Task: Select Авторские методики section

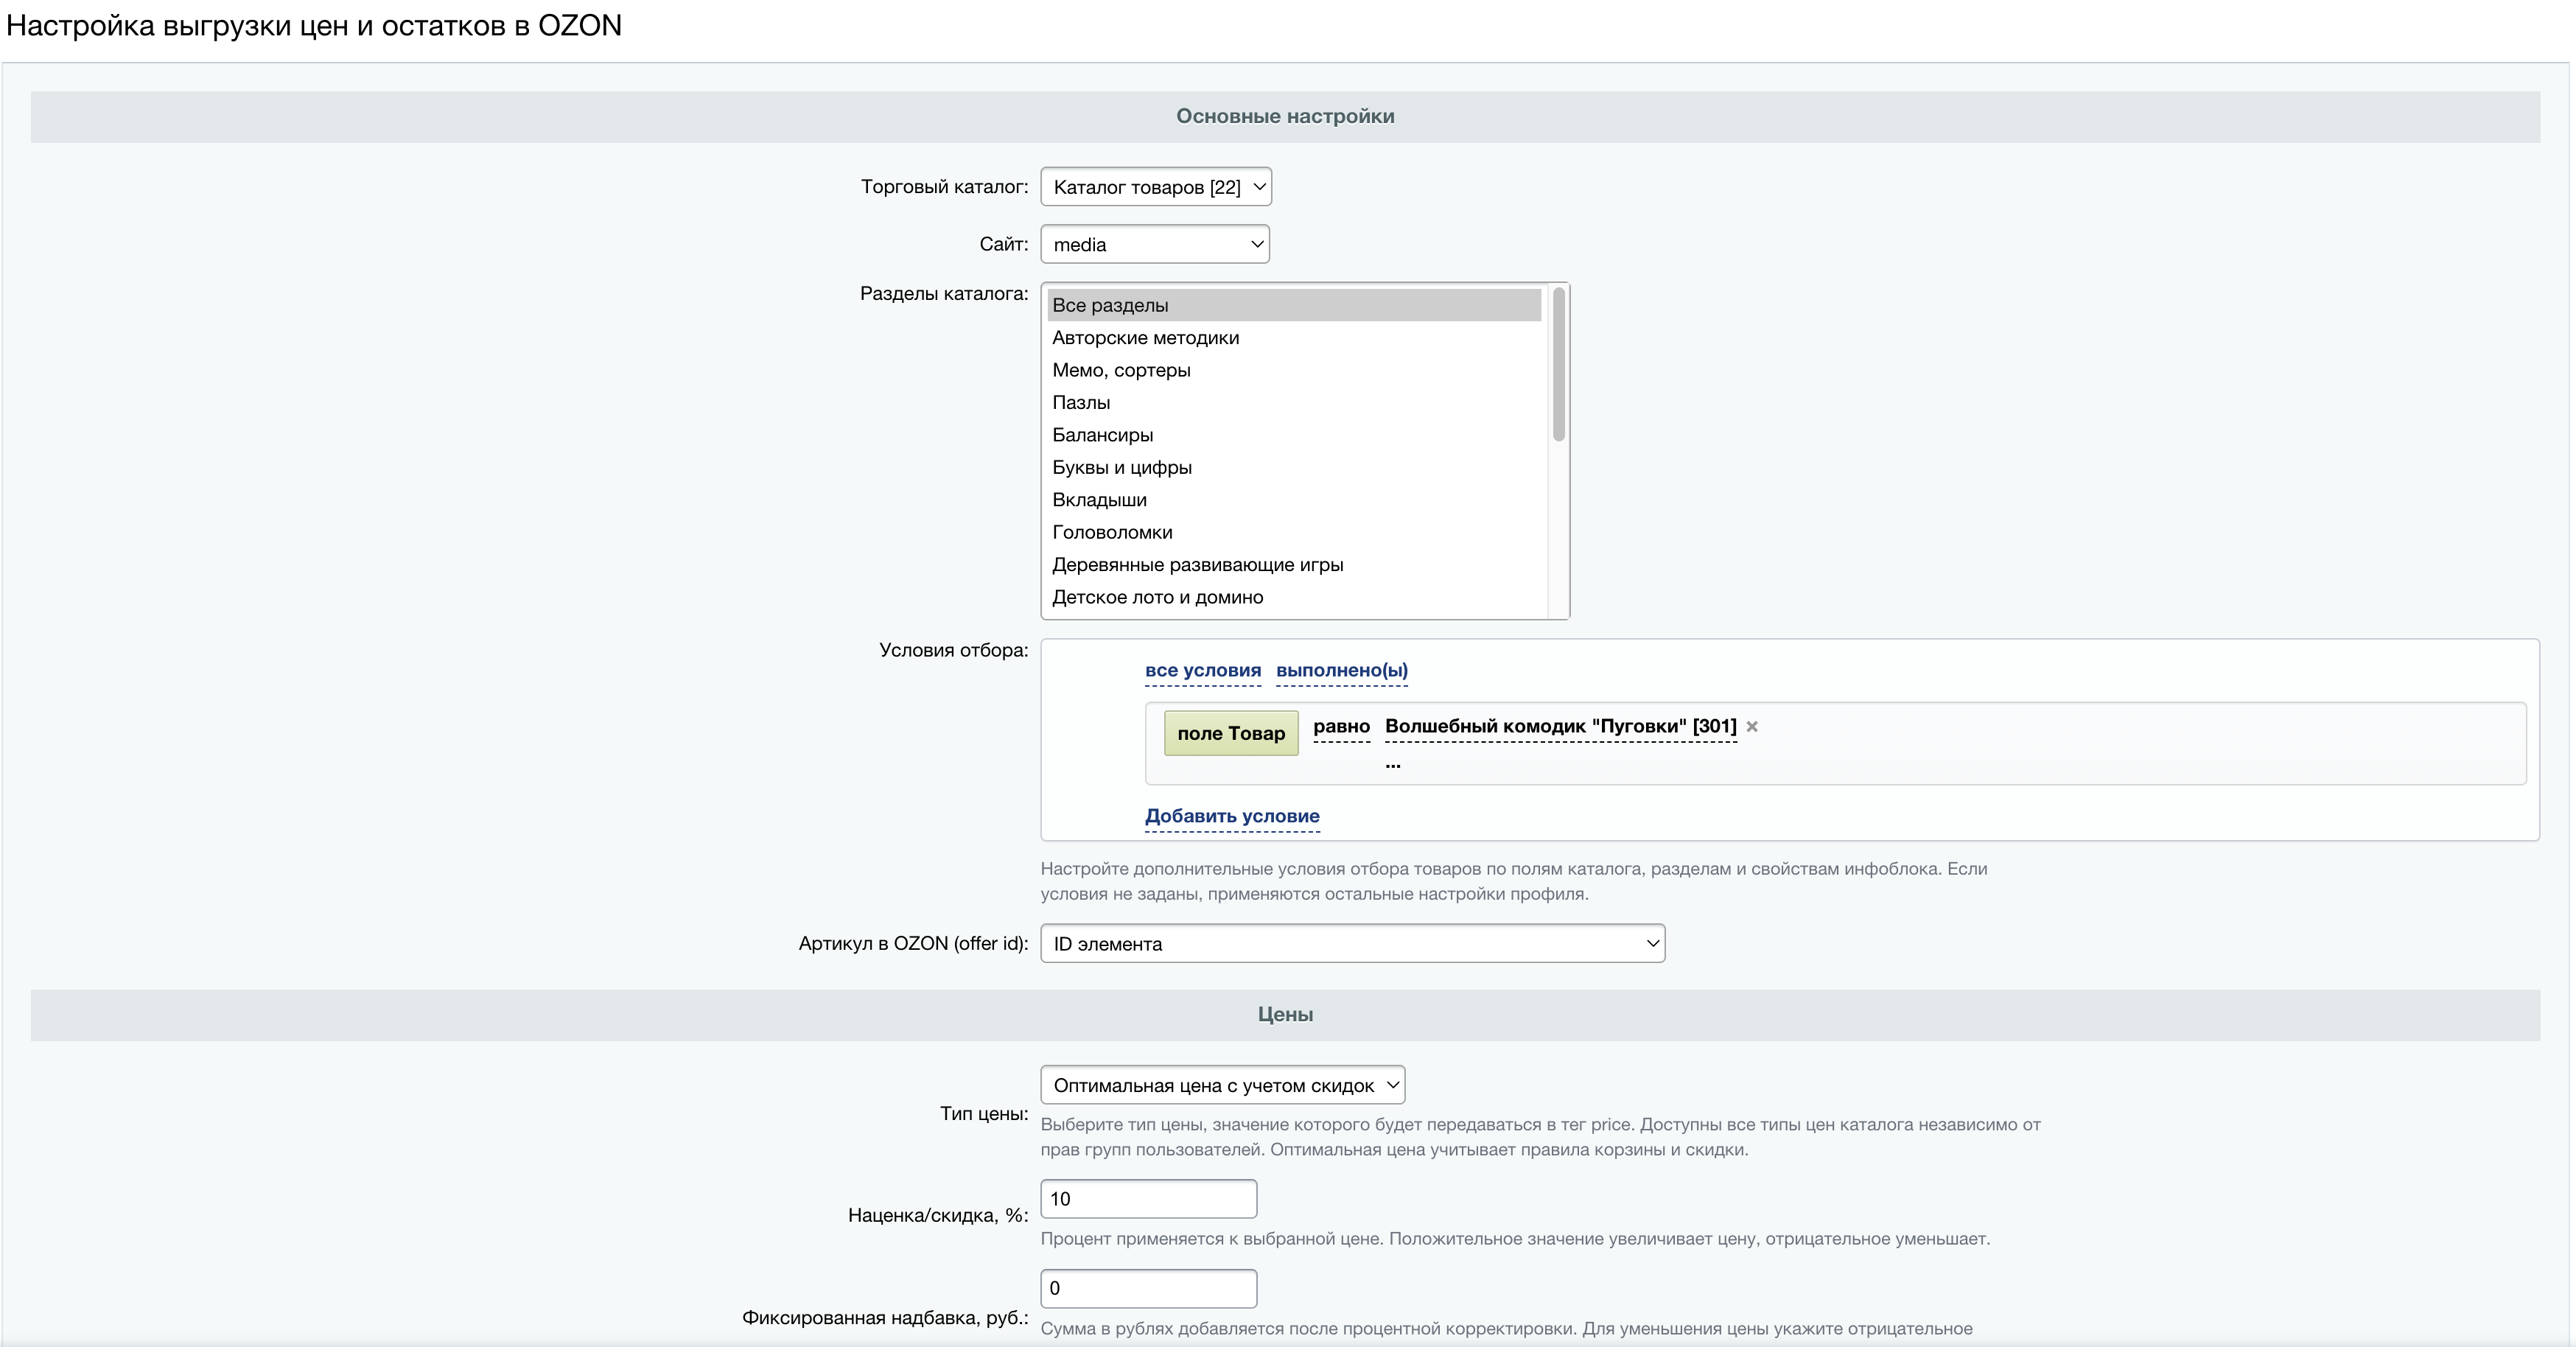Action: (x=1294, y=338)
